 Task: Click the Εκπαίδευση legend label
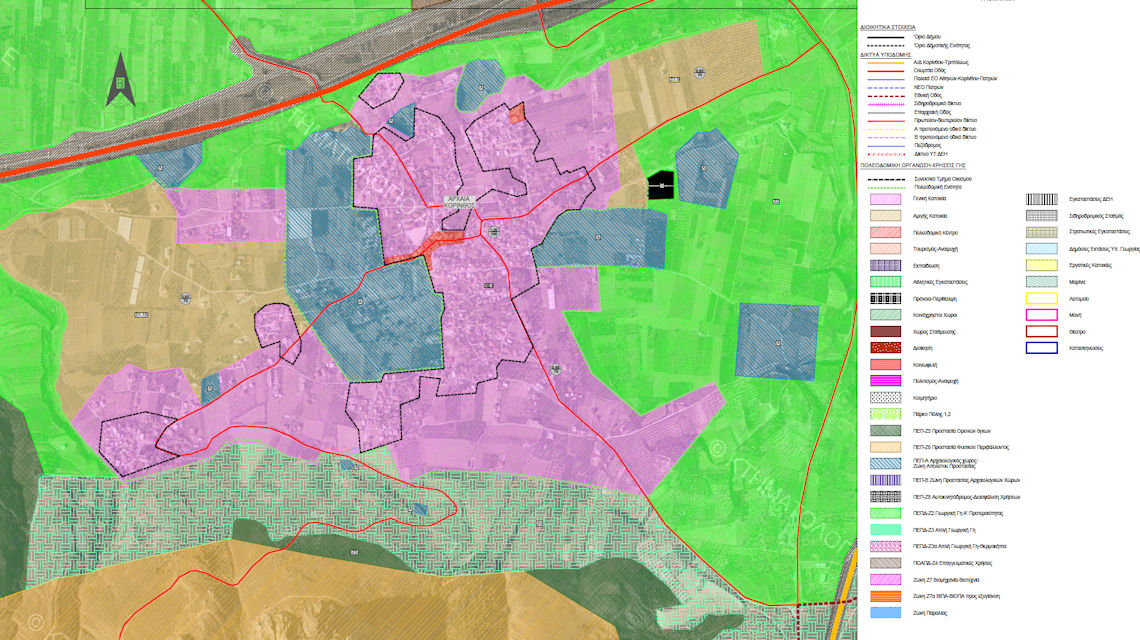(926, 265)
